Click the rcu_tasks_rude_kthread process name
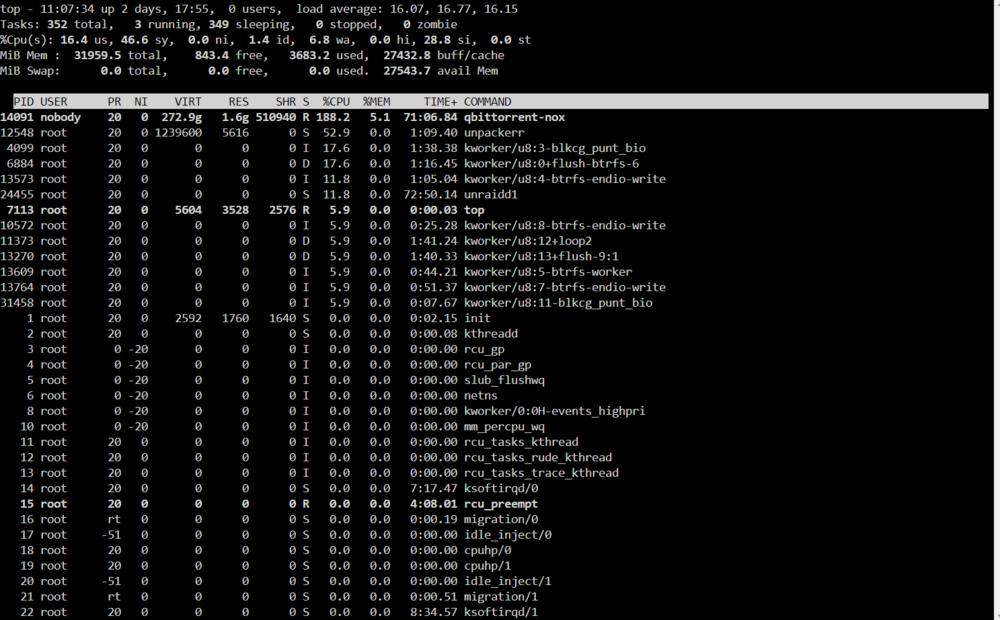The height and width of the screenshot is (620, 1000). (538, 457)
